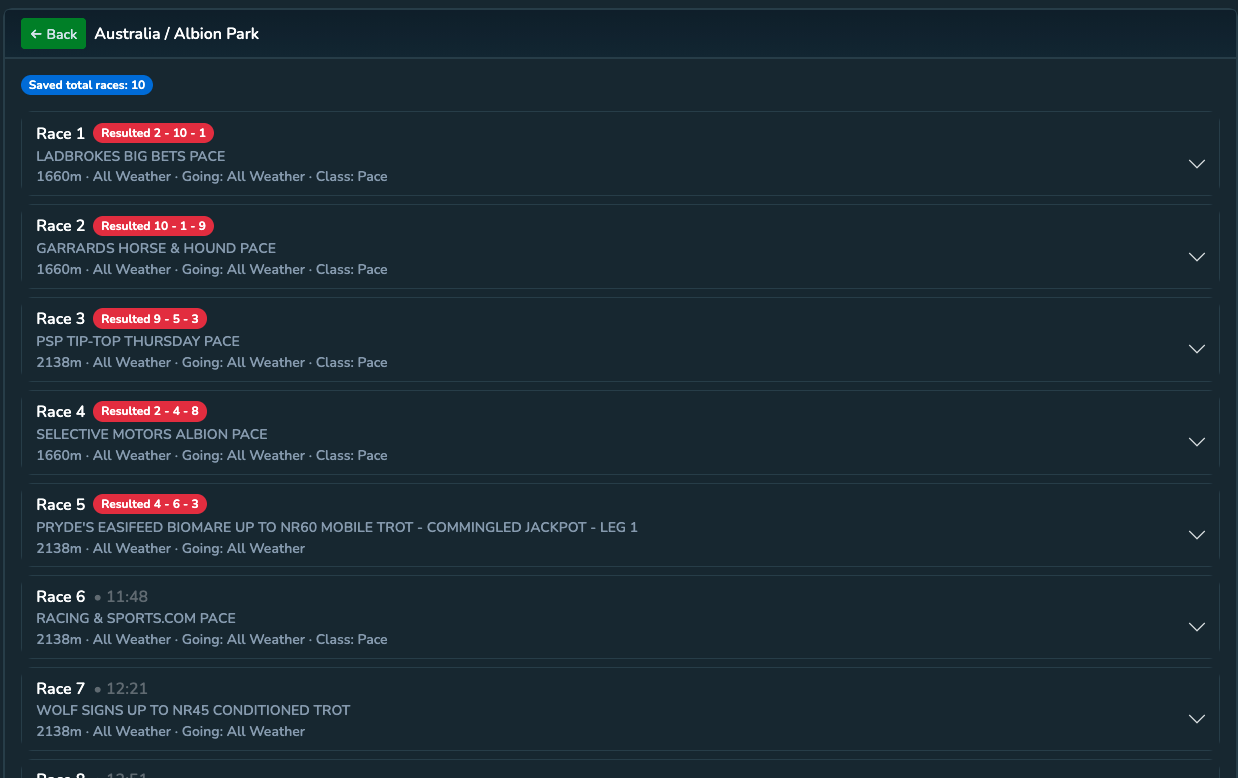The width and height of the screenshot is (1238, 778).
Task: Click the 'GARRARDS HORSE & HOUND PACE' race name
Action: 156,248
